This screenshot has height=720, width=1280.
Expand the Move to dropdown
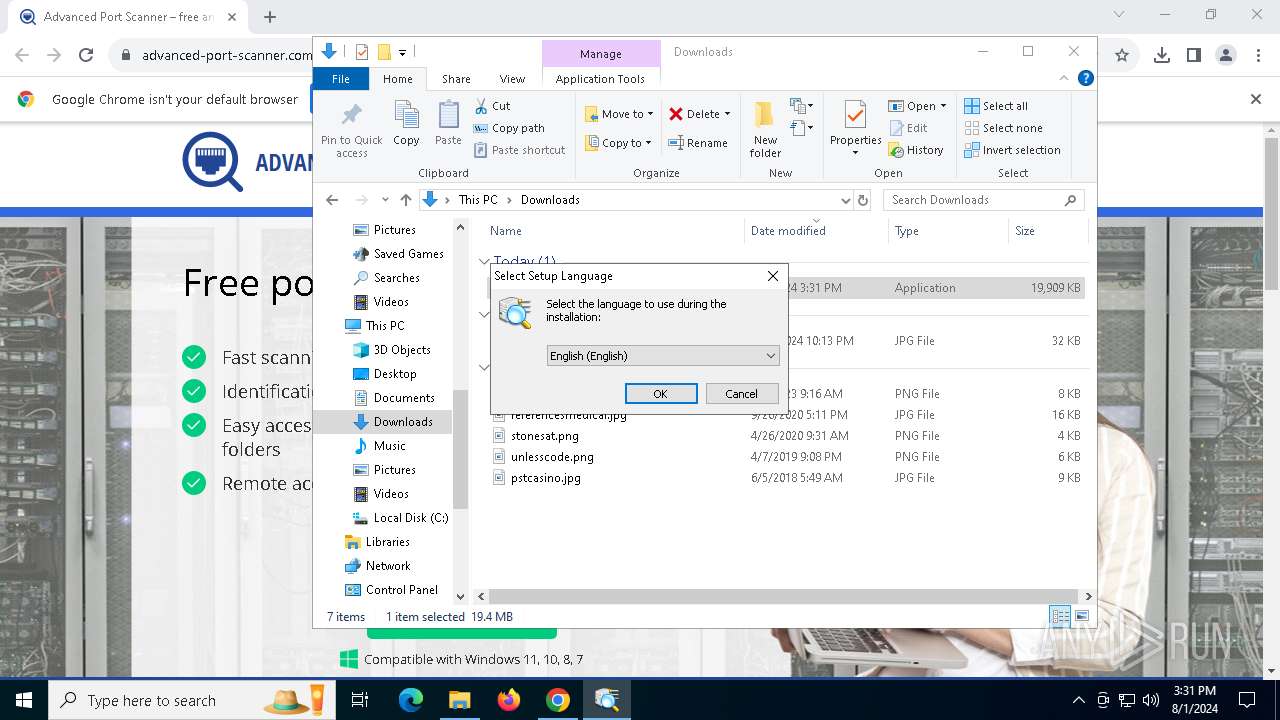(x=650, y=114)
